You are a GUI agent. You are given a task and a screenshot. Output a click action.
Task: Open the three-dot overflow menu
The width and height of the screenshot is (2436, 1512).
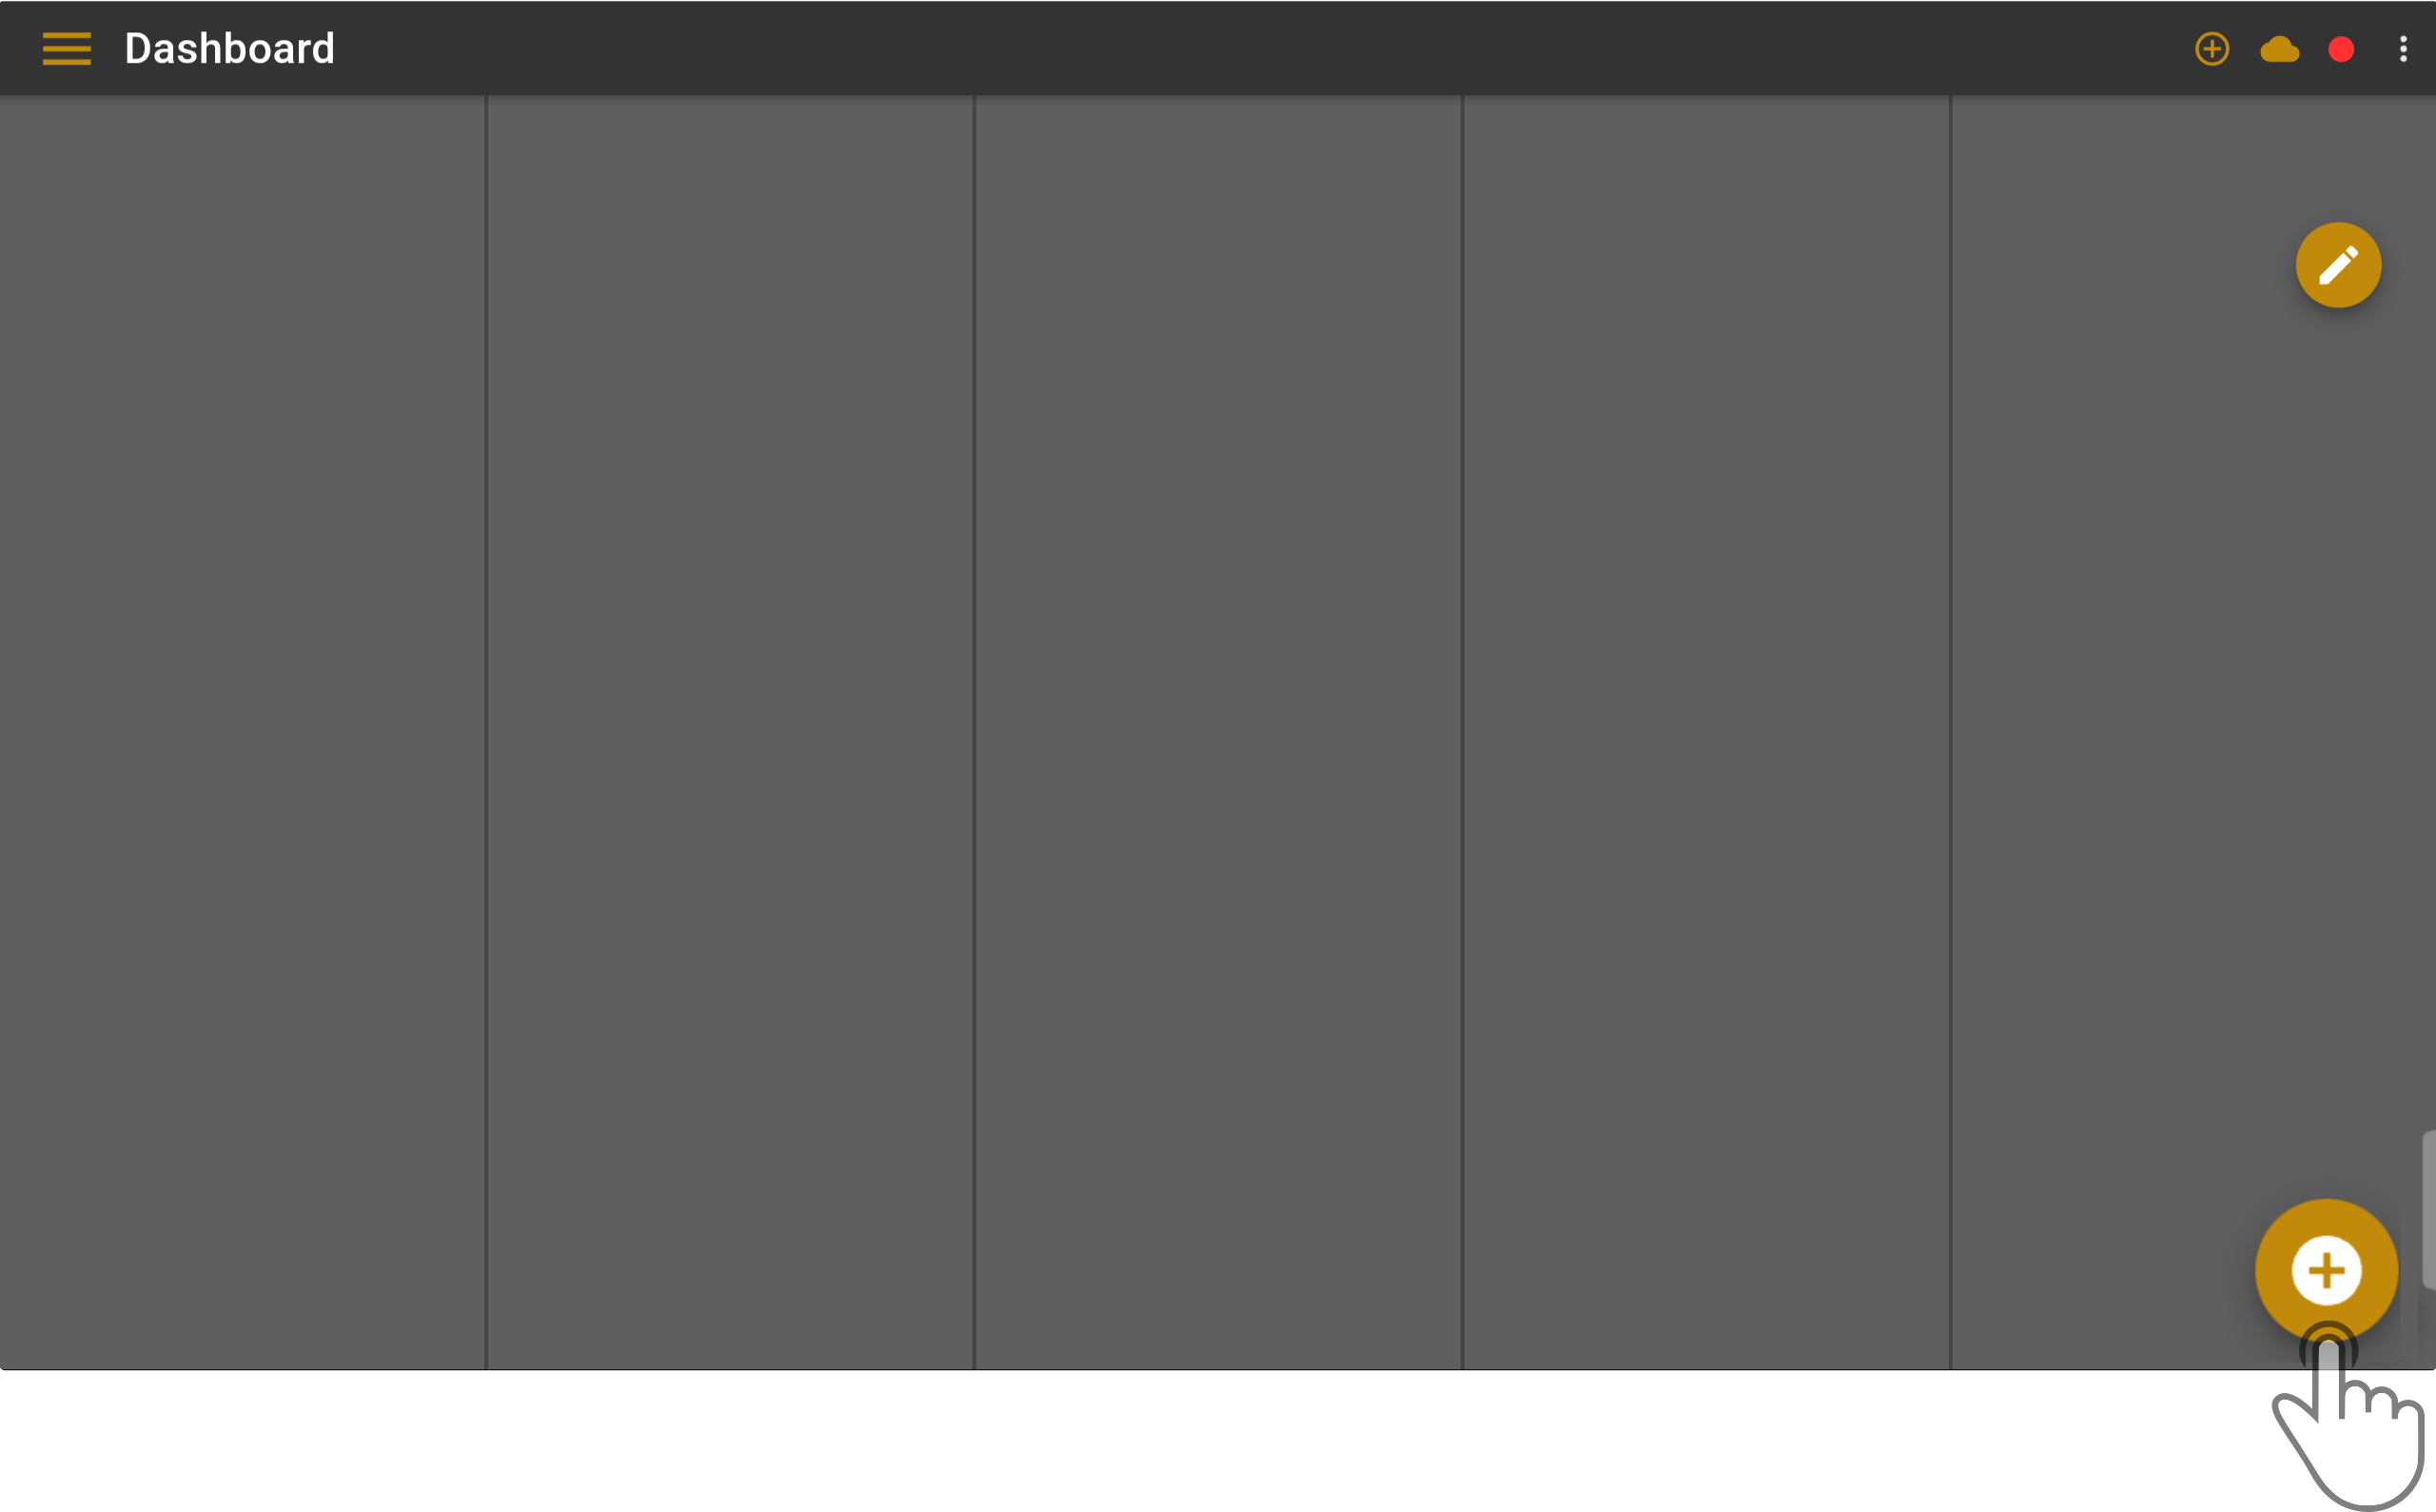pyautogui.click(x=2403, y=47)
